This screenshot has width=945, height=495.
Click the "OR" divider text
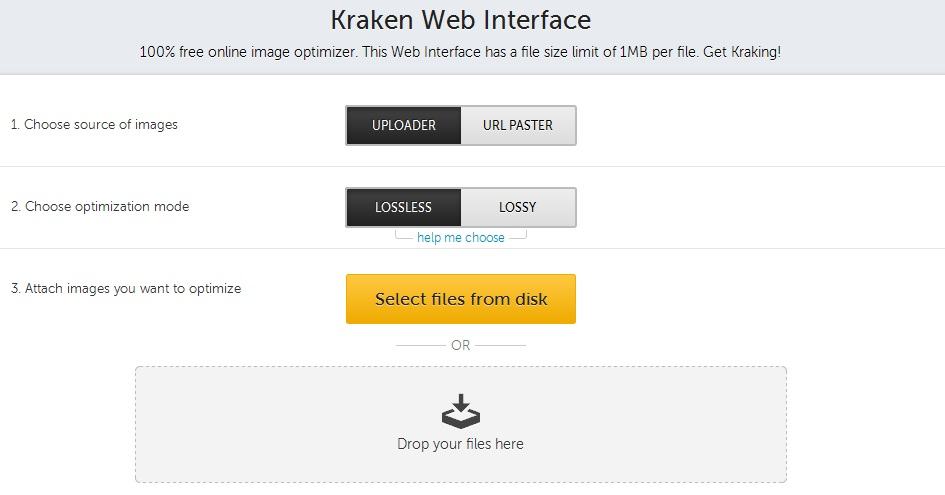[460, 345]
